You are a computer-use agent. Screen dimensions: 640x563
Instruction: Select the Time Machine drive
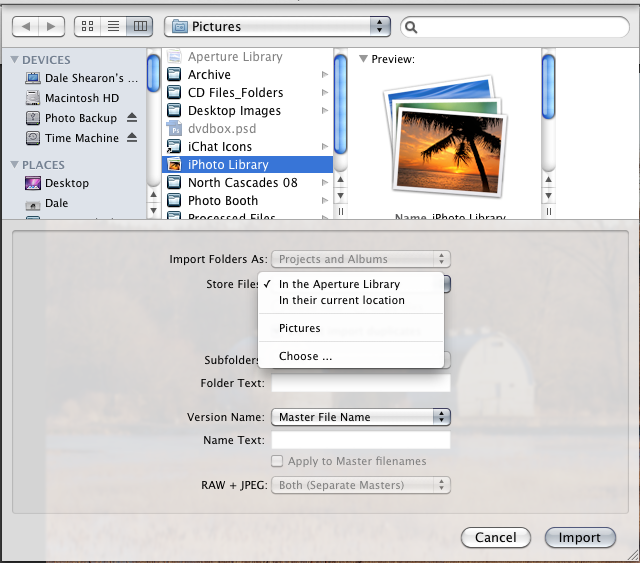tap(82, 138)
